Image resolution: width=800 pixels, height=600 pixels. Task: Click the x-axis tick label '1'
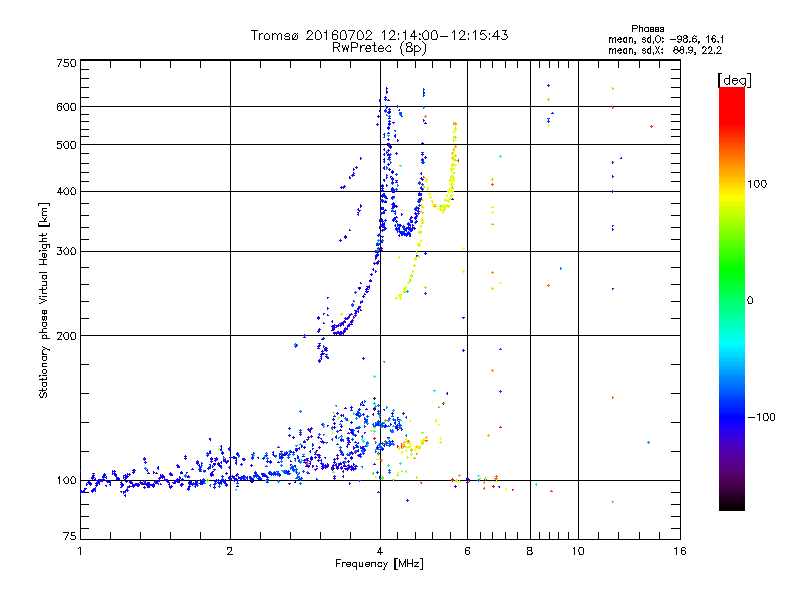[x=80, y=551]
